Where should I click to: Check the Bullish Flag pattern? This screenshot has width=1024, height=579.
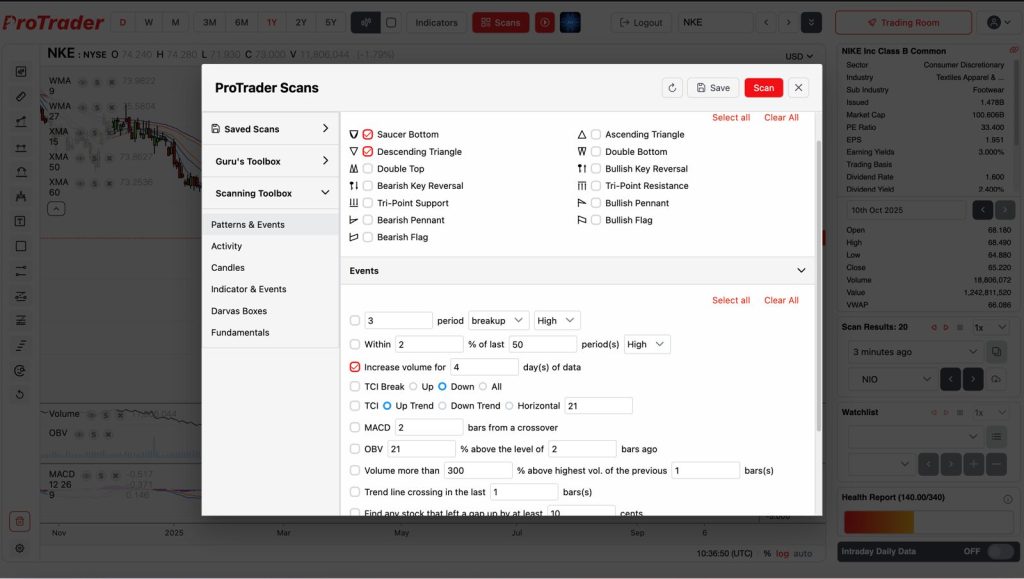click(596, 220)
